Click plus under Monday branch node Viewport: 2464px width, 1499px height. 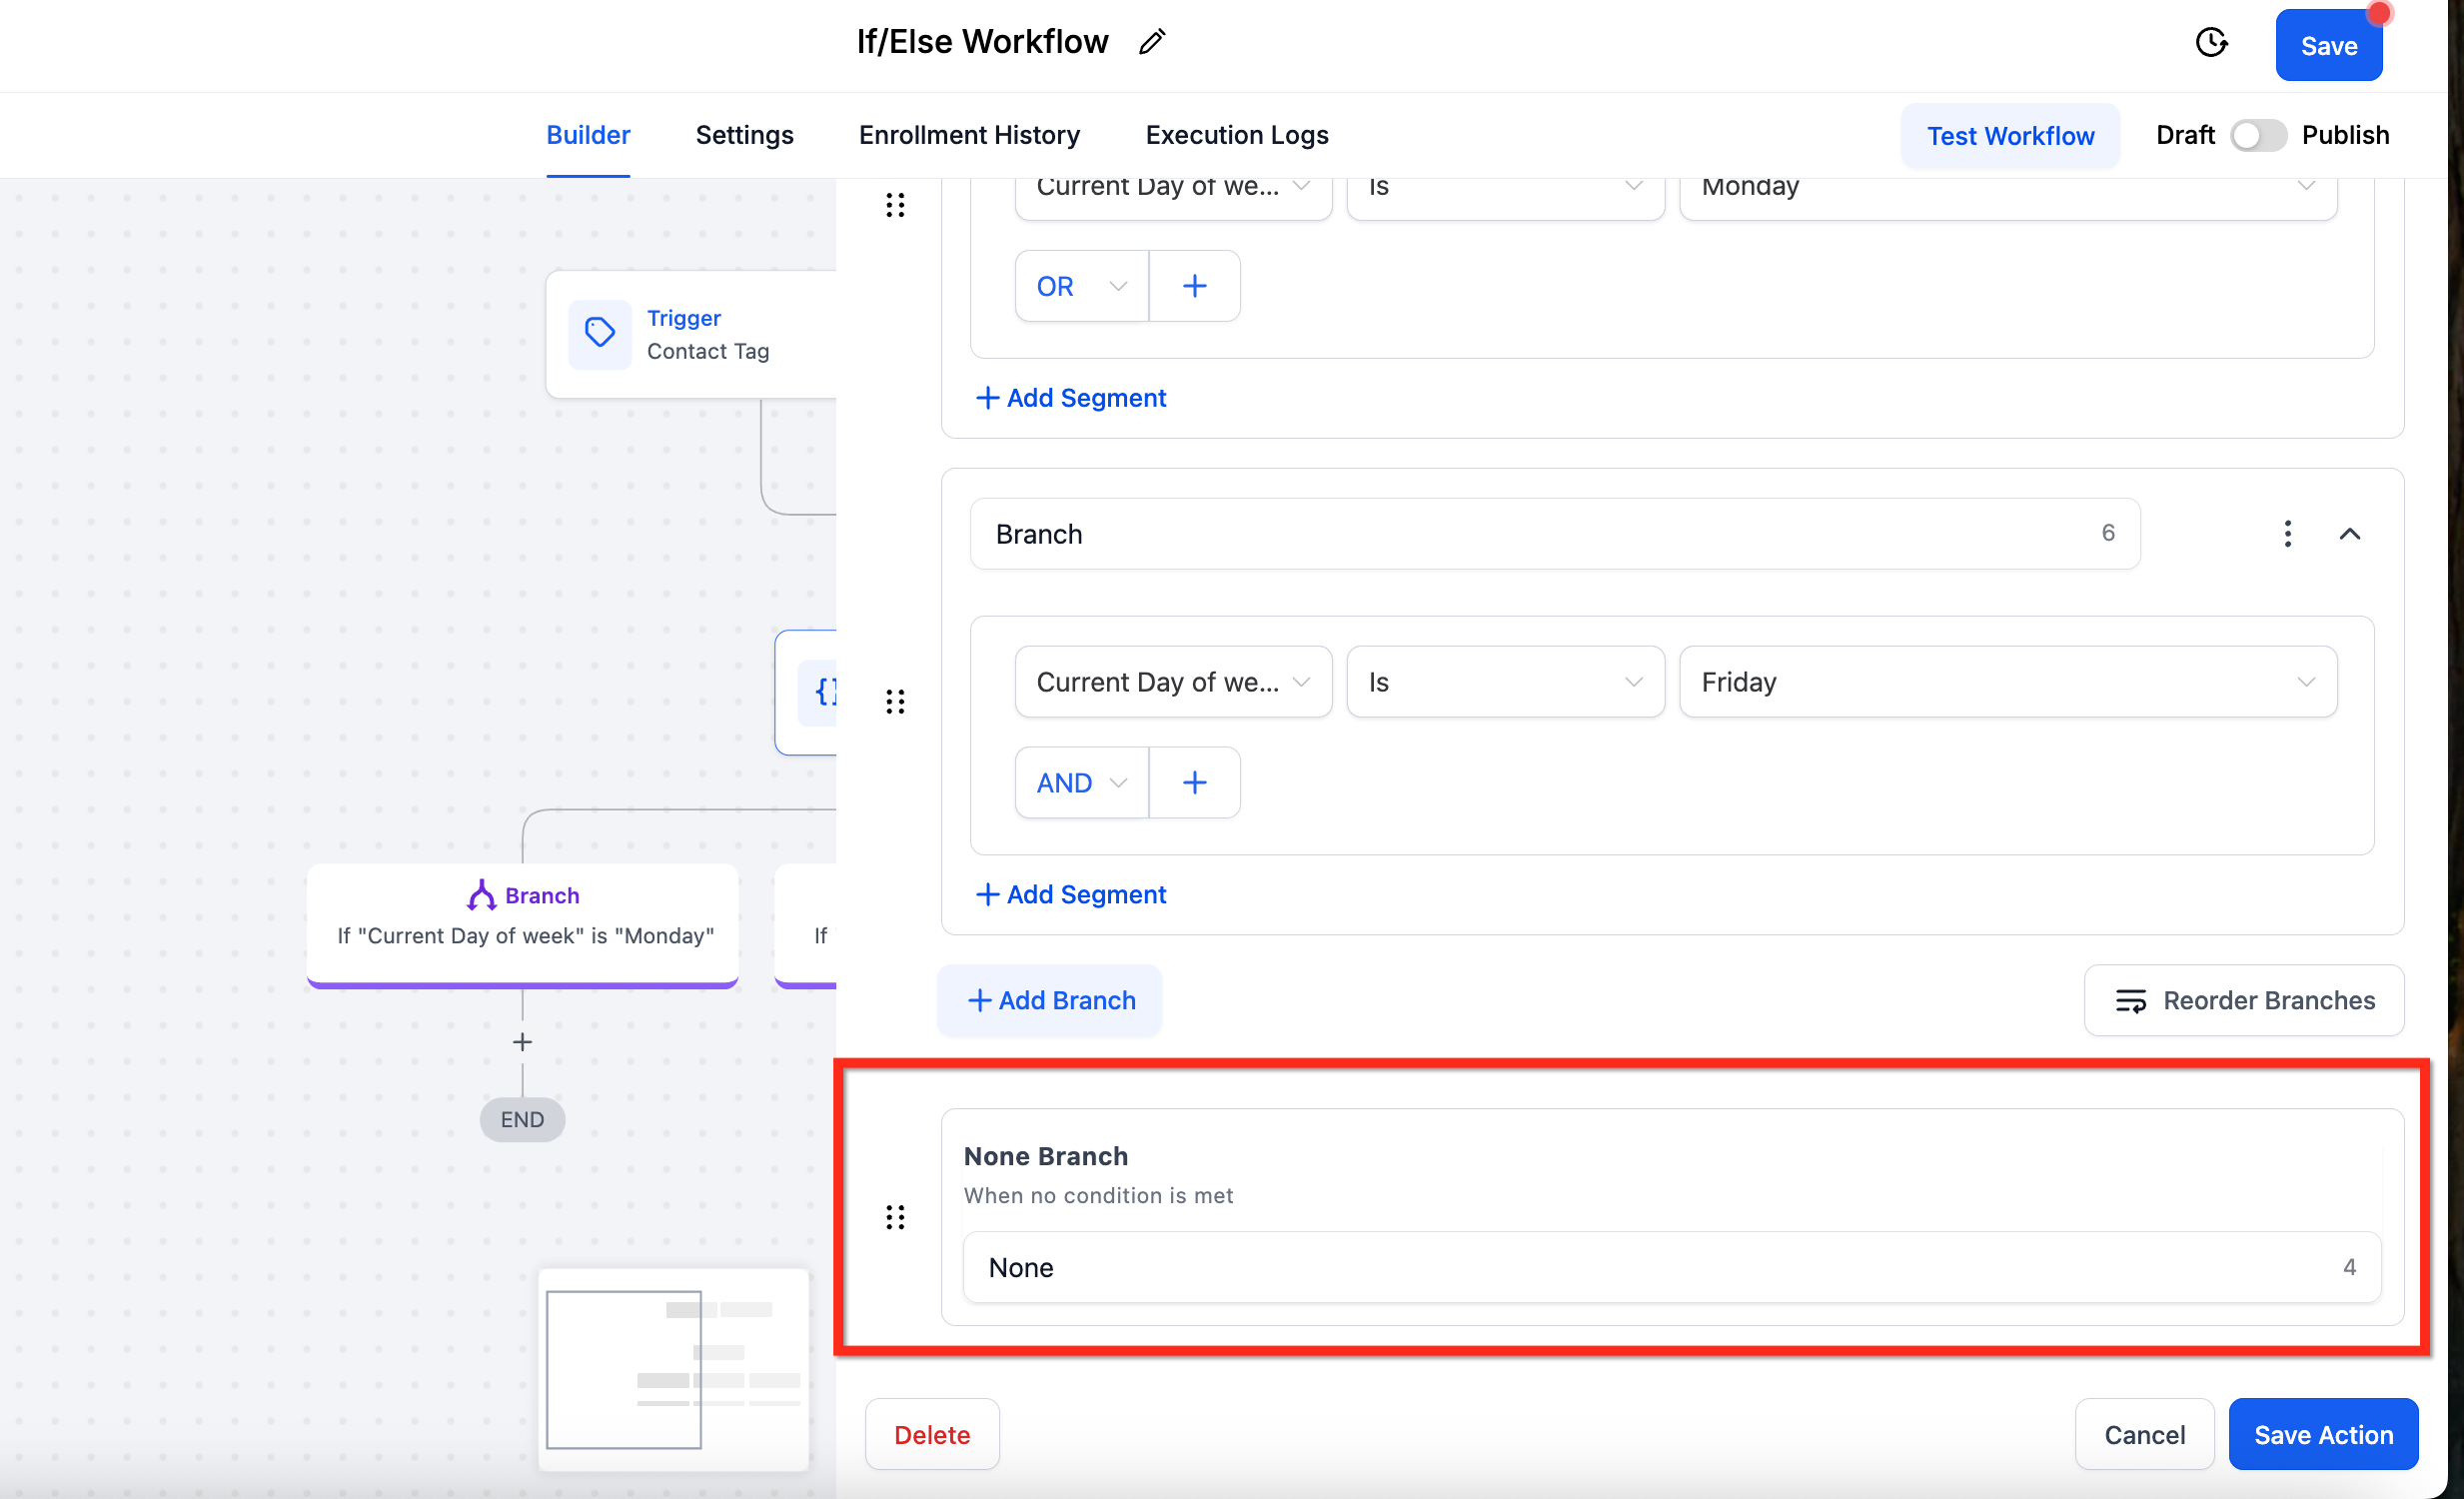(x=522, y=1042)
